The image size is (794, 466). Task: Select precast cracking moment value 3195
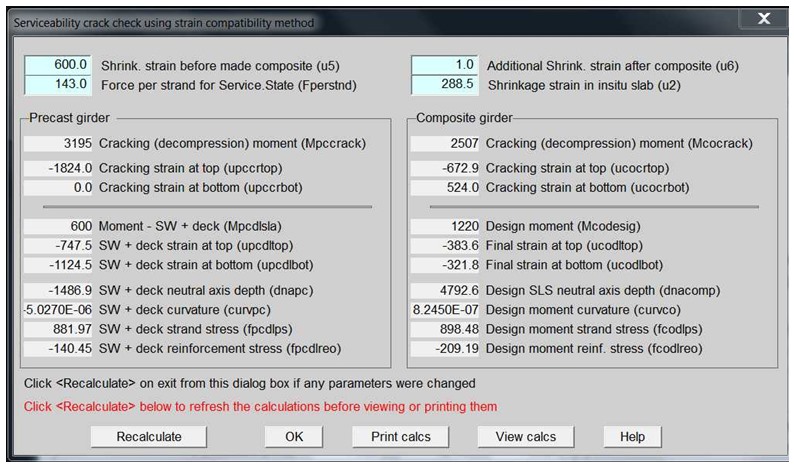click(x=58, y=143)
